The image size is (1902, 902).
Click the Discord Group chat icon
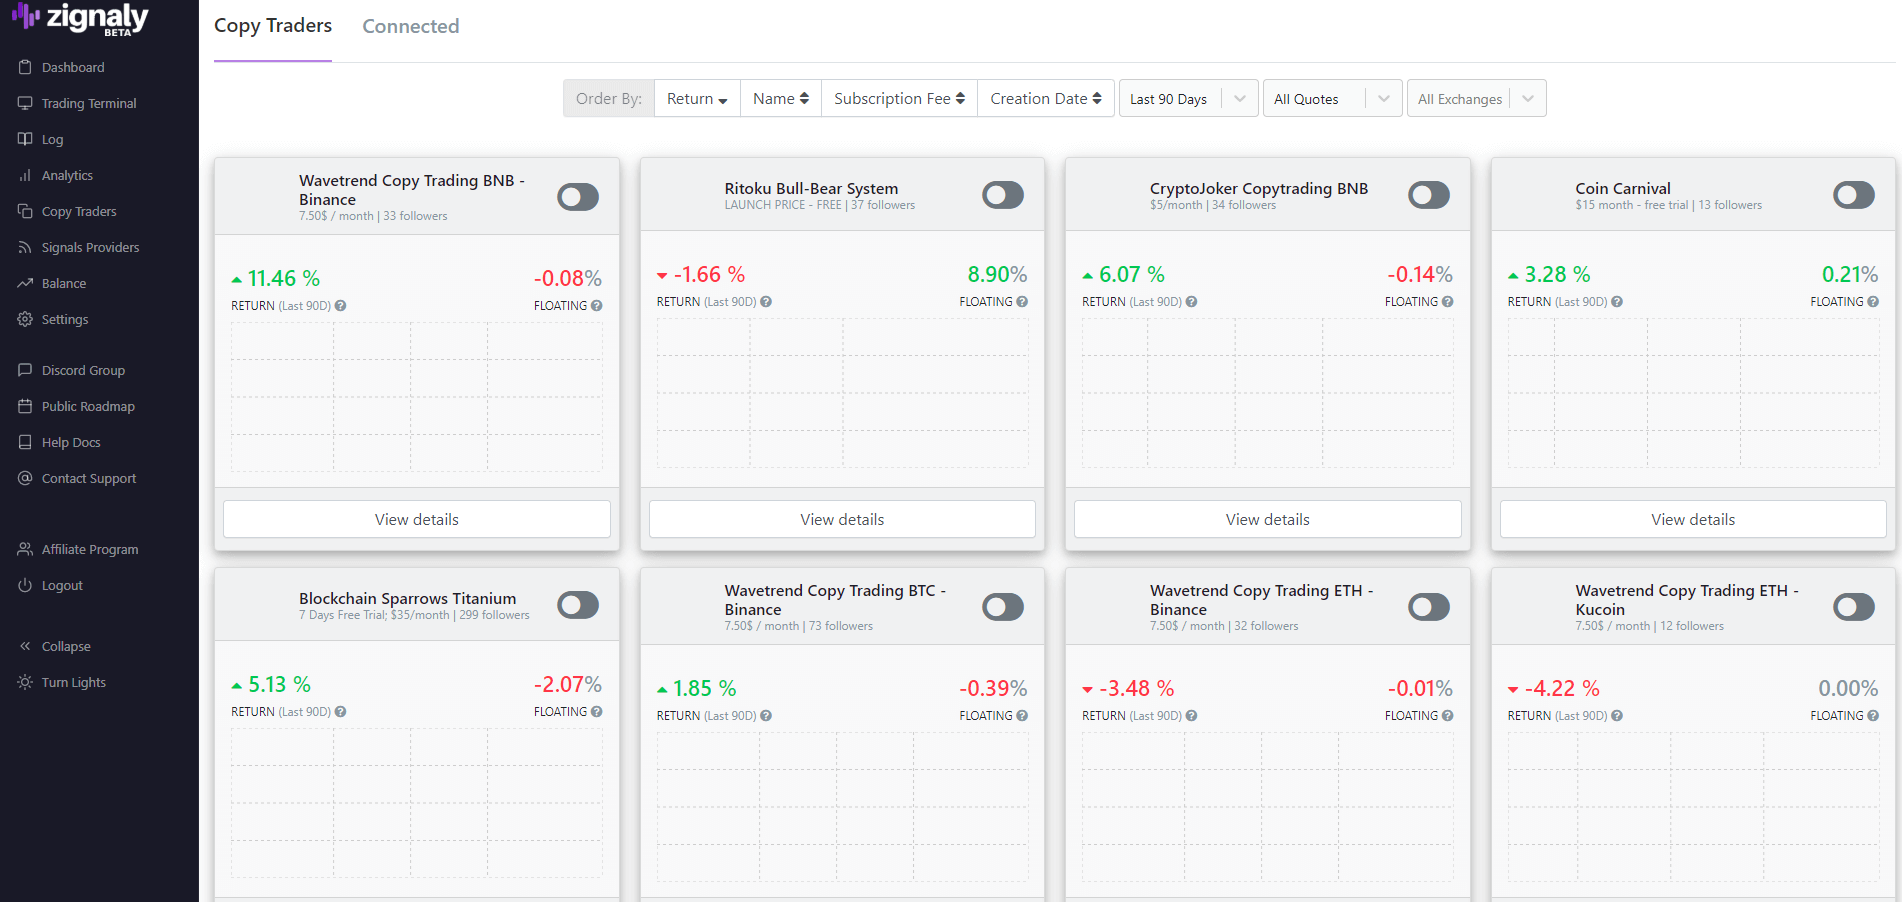coord(25,370)
